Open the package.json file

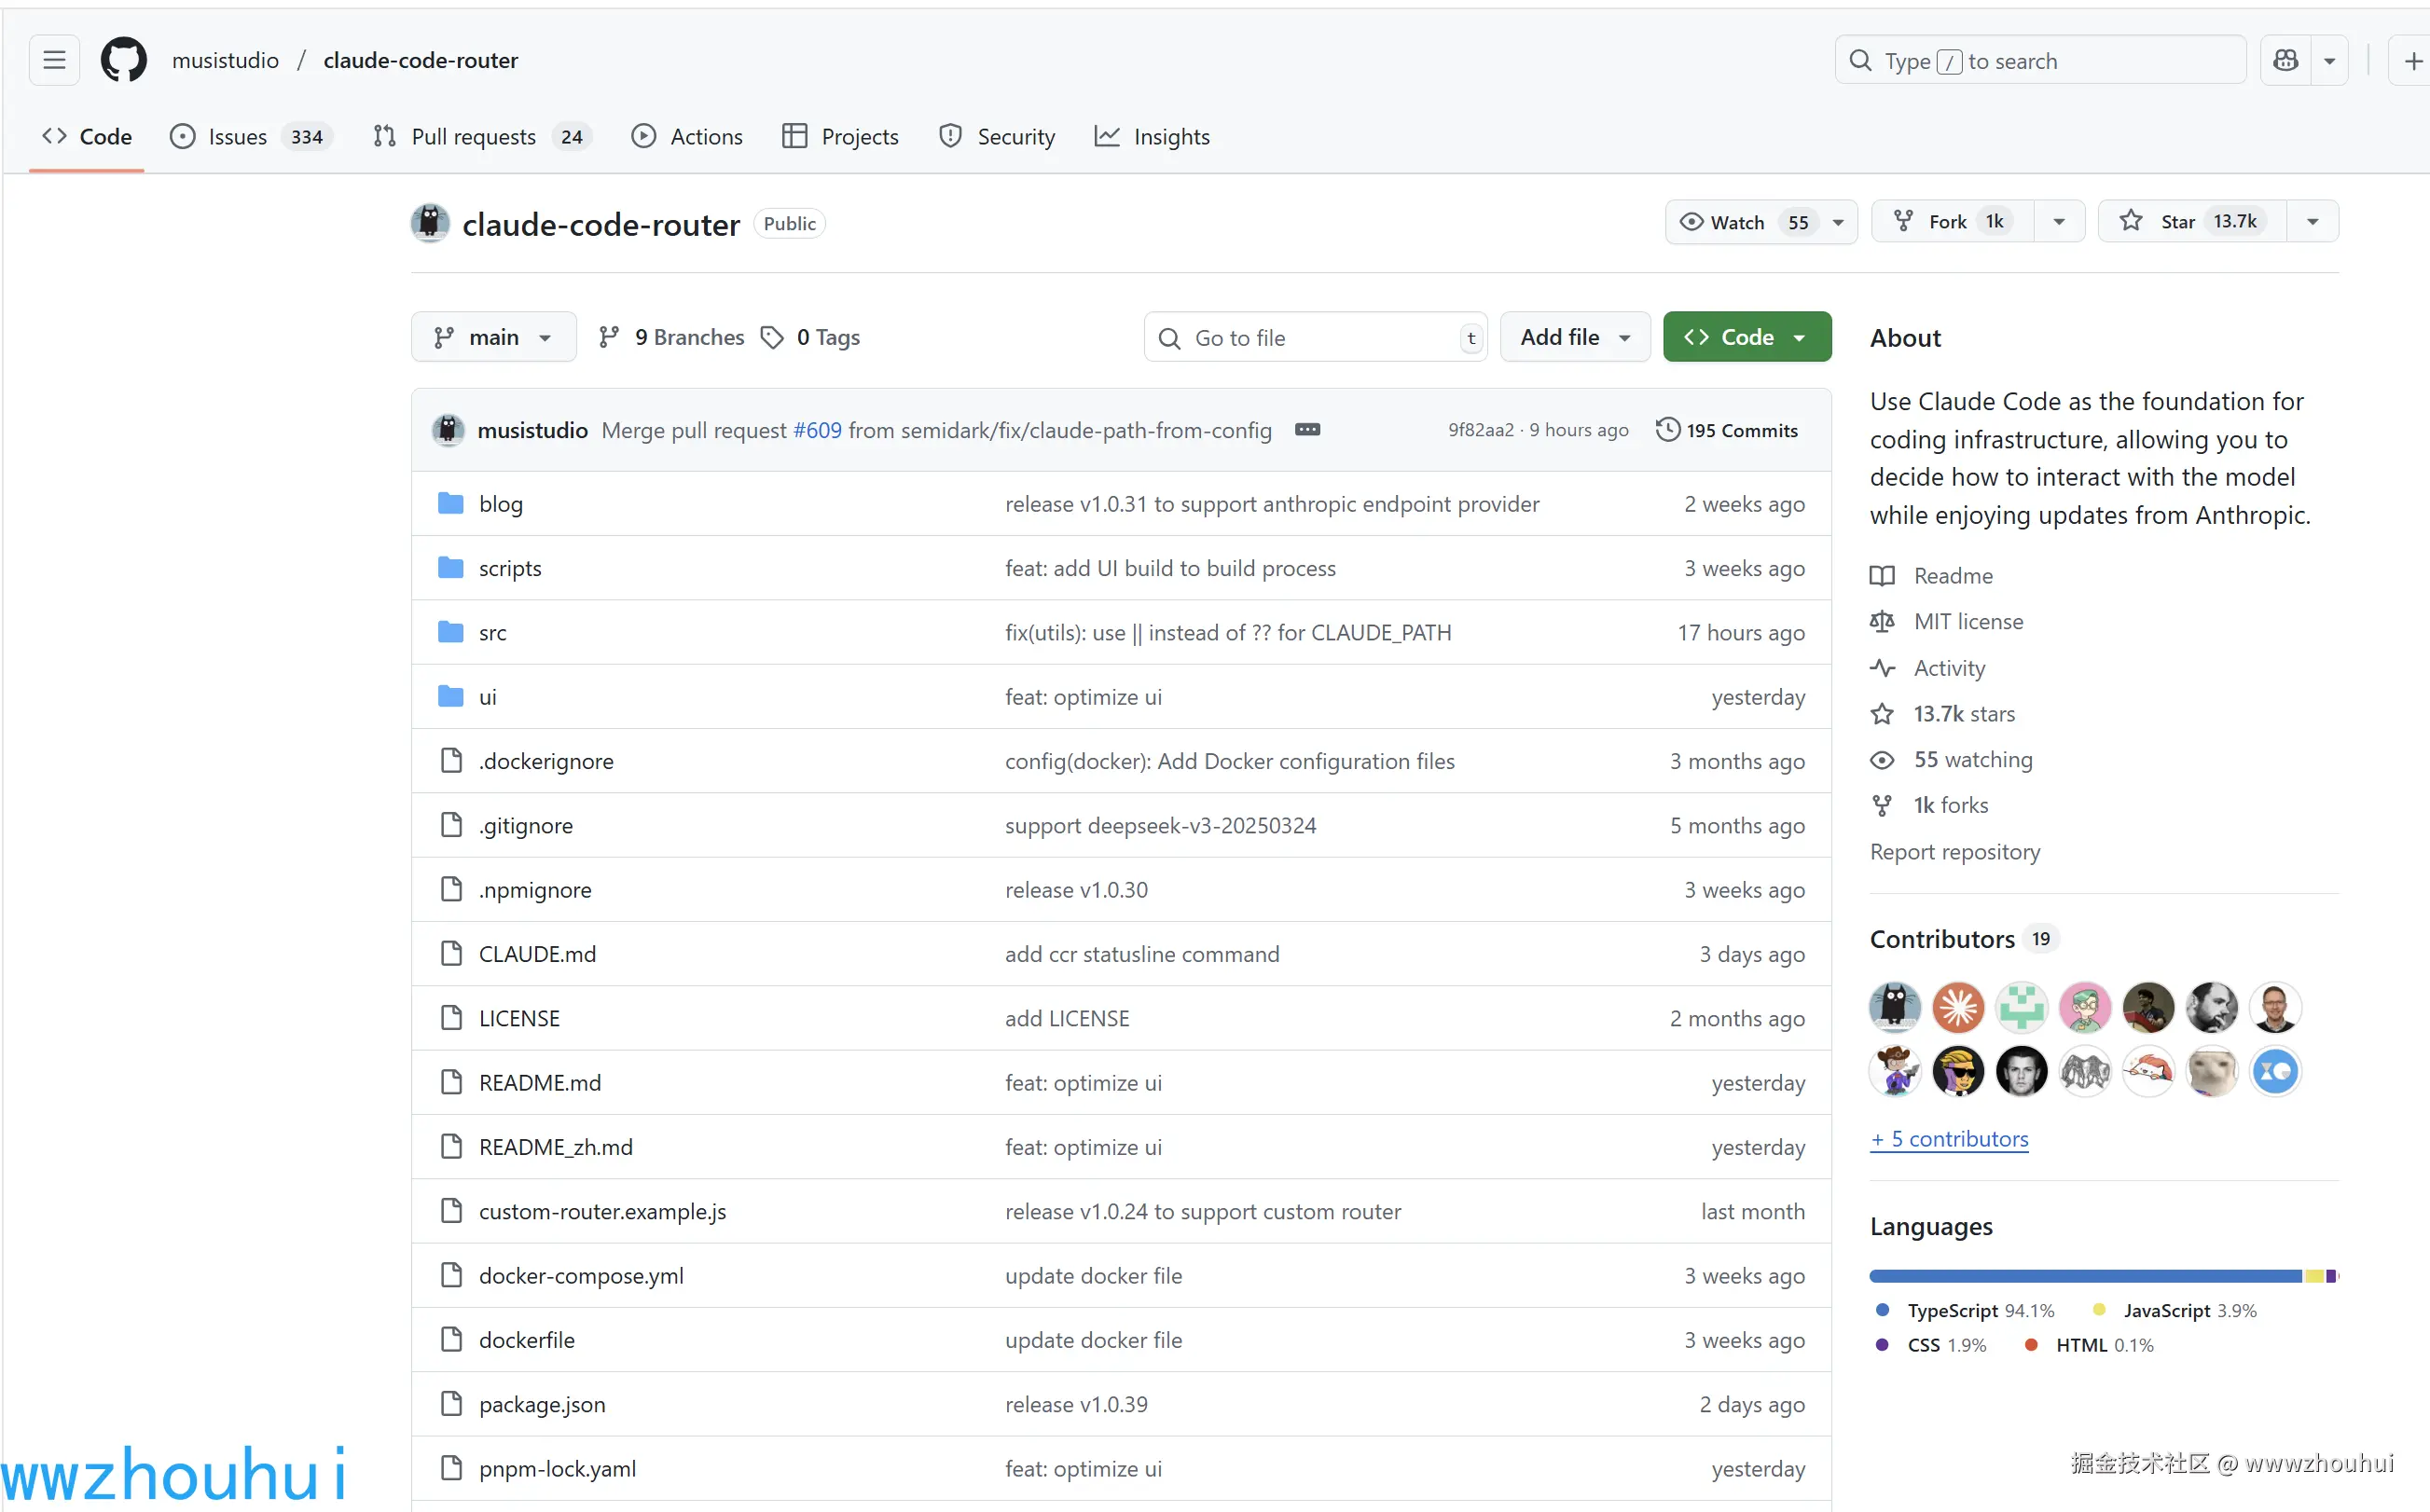[542, 1405]
